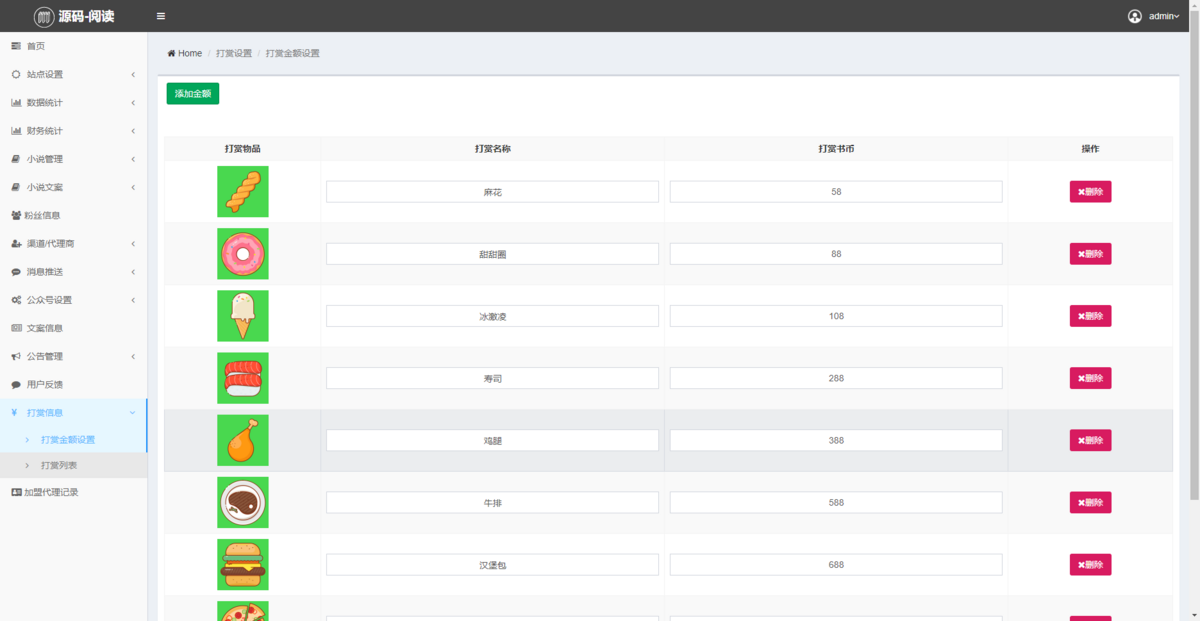Open the 打赏设置 breadcrumb link
This screenshot has width=1200, height=621.
pos(234,53)
